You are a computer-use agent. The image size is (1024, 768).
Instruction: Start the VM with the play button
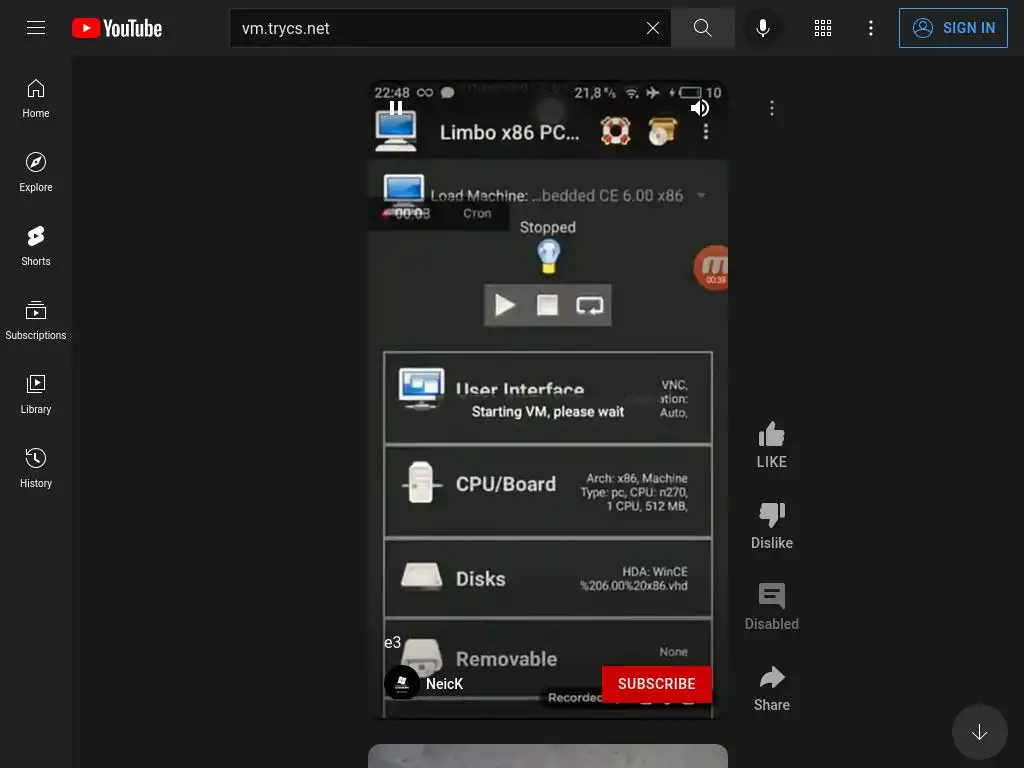pos(505,305)
